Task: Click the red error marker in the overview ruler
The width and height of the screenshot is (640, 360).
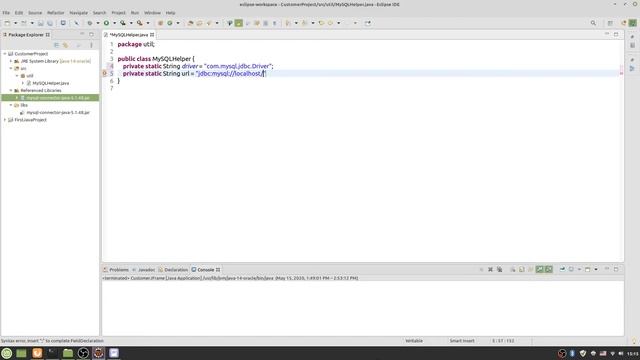Action: tap(621, 73)
